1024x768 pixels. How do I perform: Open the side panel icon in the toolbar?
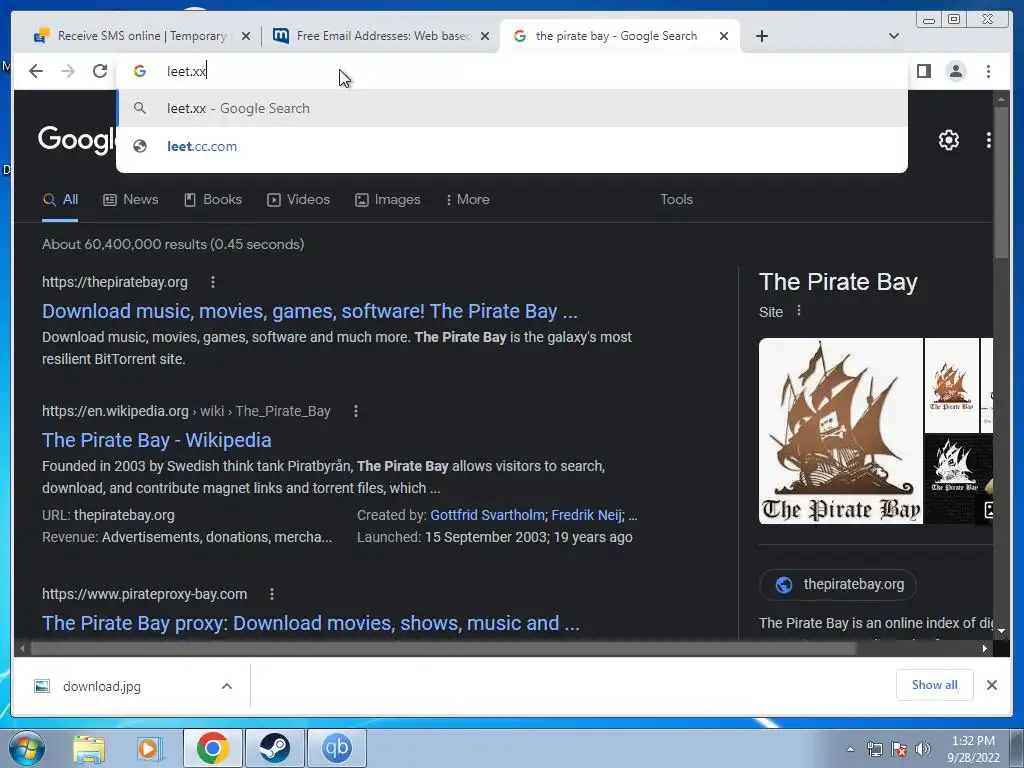(x=923, y=71)
